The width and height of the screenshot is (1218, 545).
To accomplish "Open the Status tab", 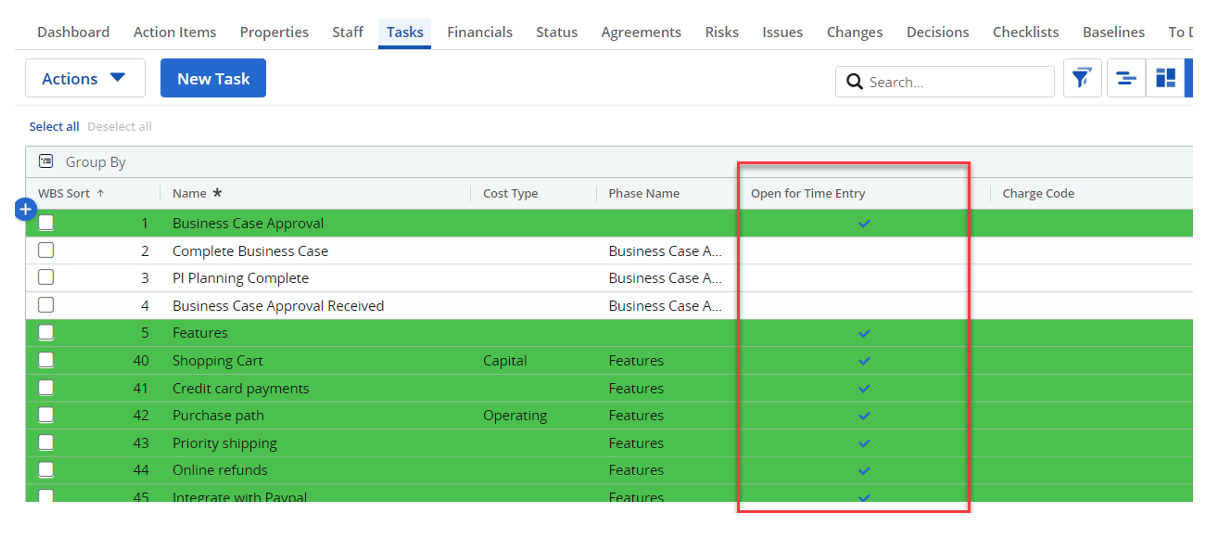I will [x=557, y=32].
